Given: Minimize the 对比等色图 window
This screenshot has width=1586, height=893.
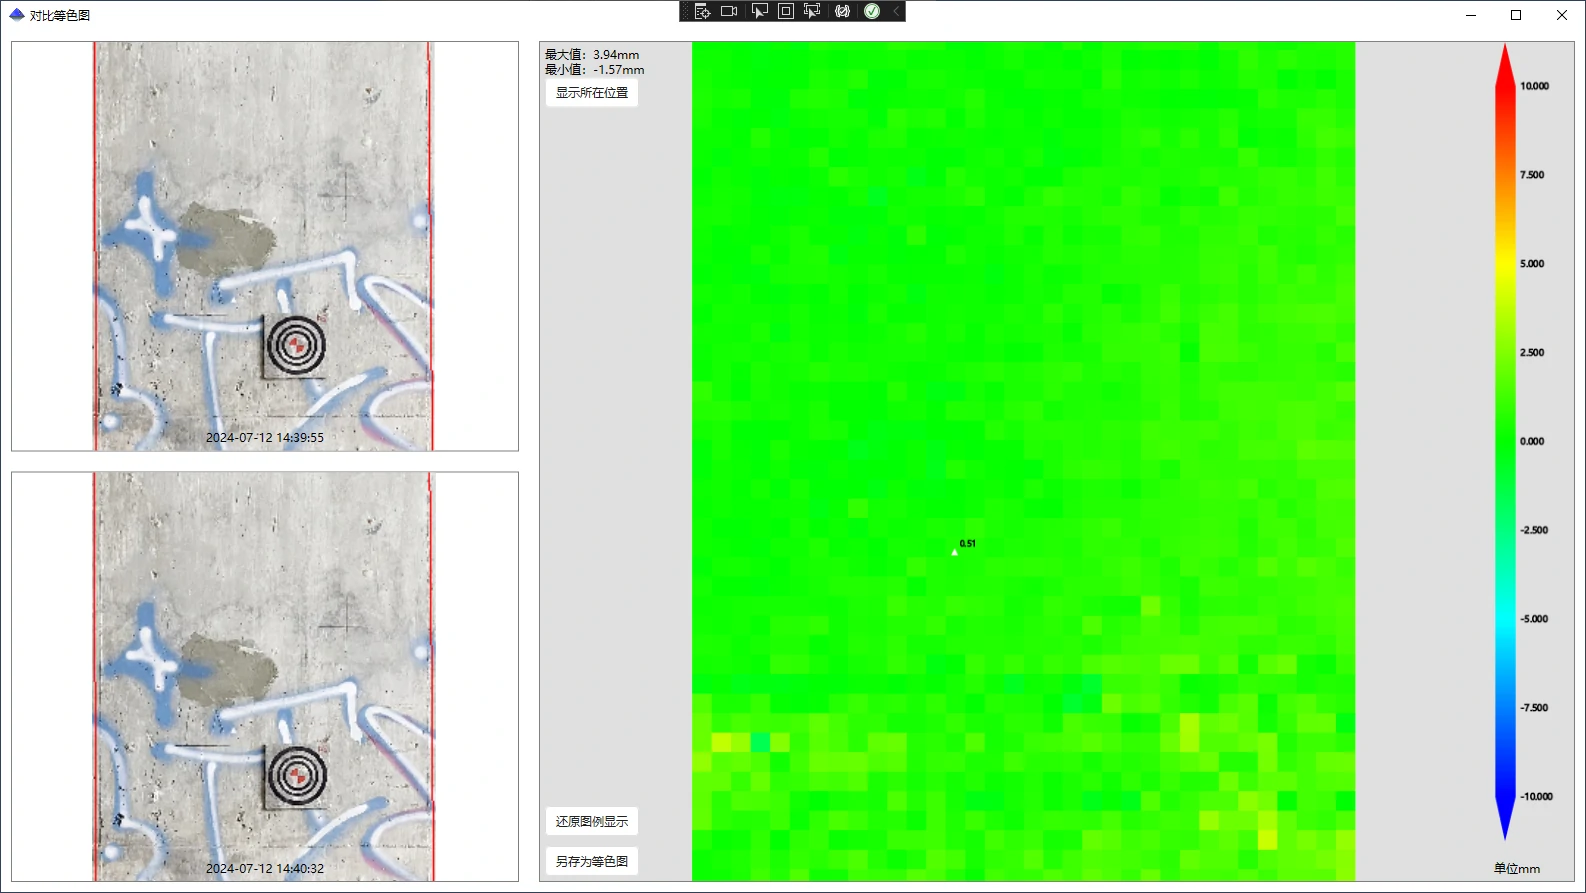Looking at the screenshot, I should (x=1471, y=15).
